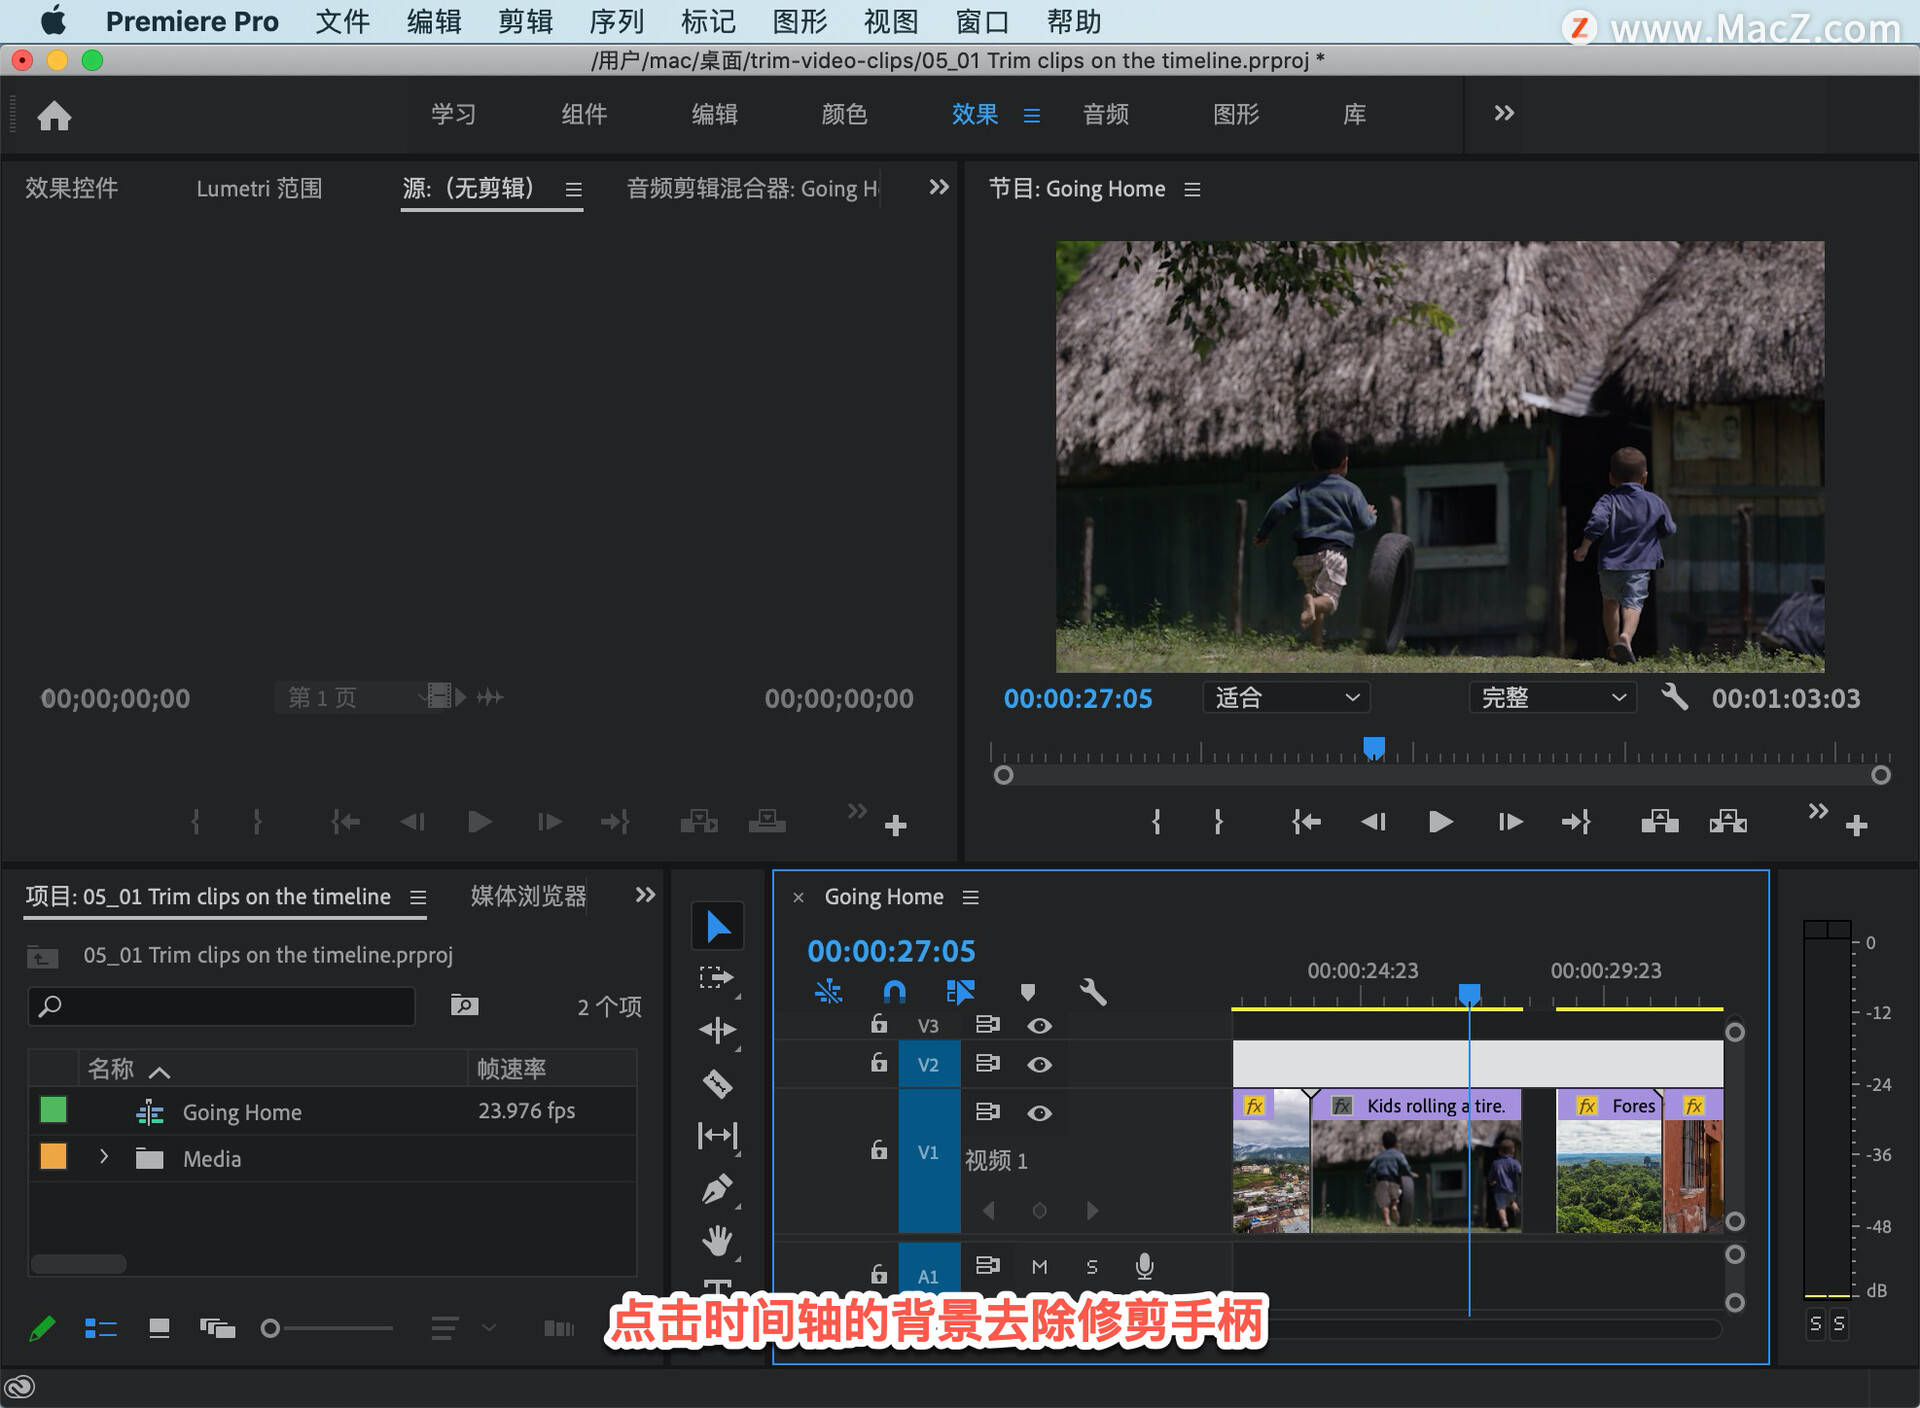Open the 完整 playback resolution dropdown

(1552, 698)
